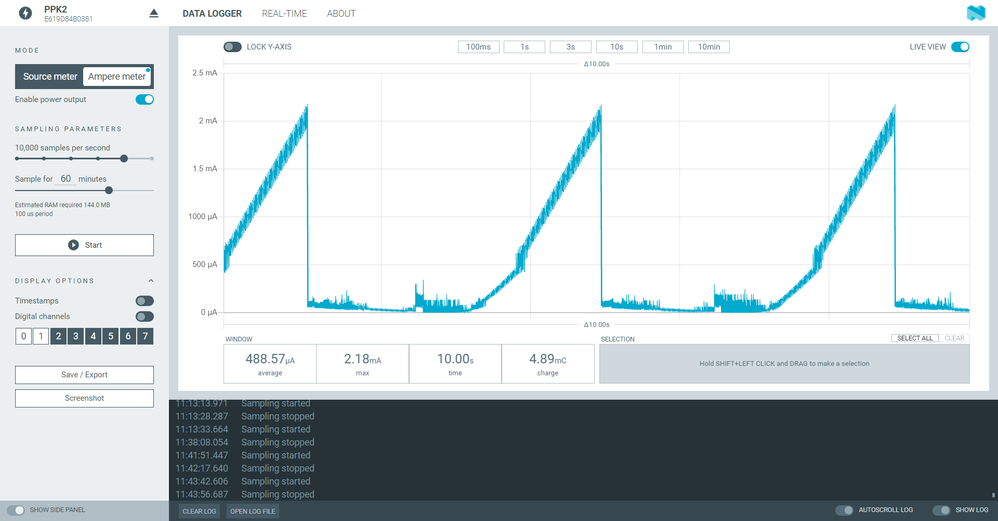Enable the Timestamps toggle
The height and width of the screenshot is (521, 998).
coord(144,301)
